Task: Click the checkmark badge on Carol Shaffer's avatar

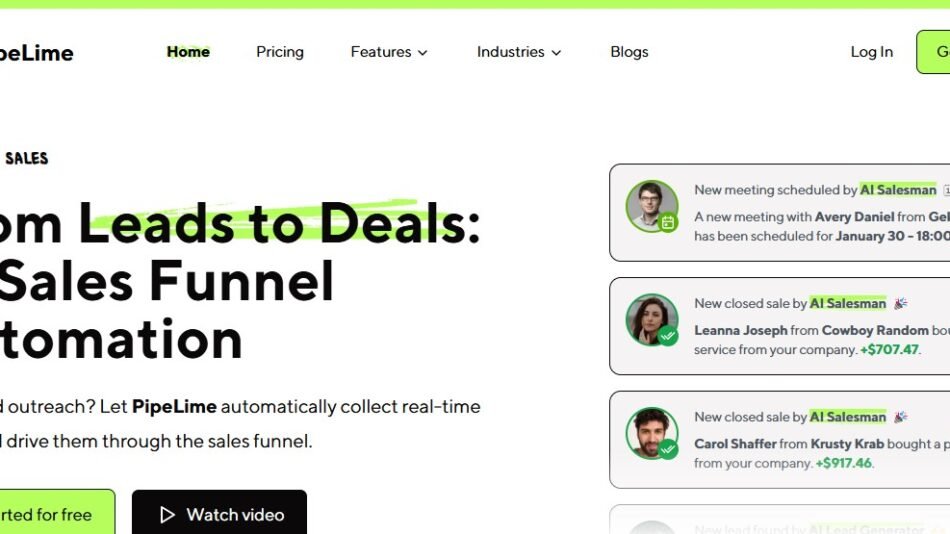Action: pos(668,449)
